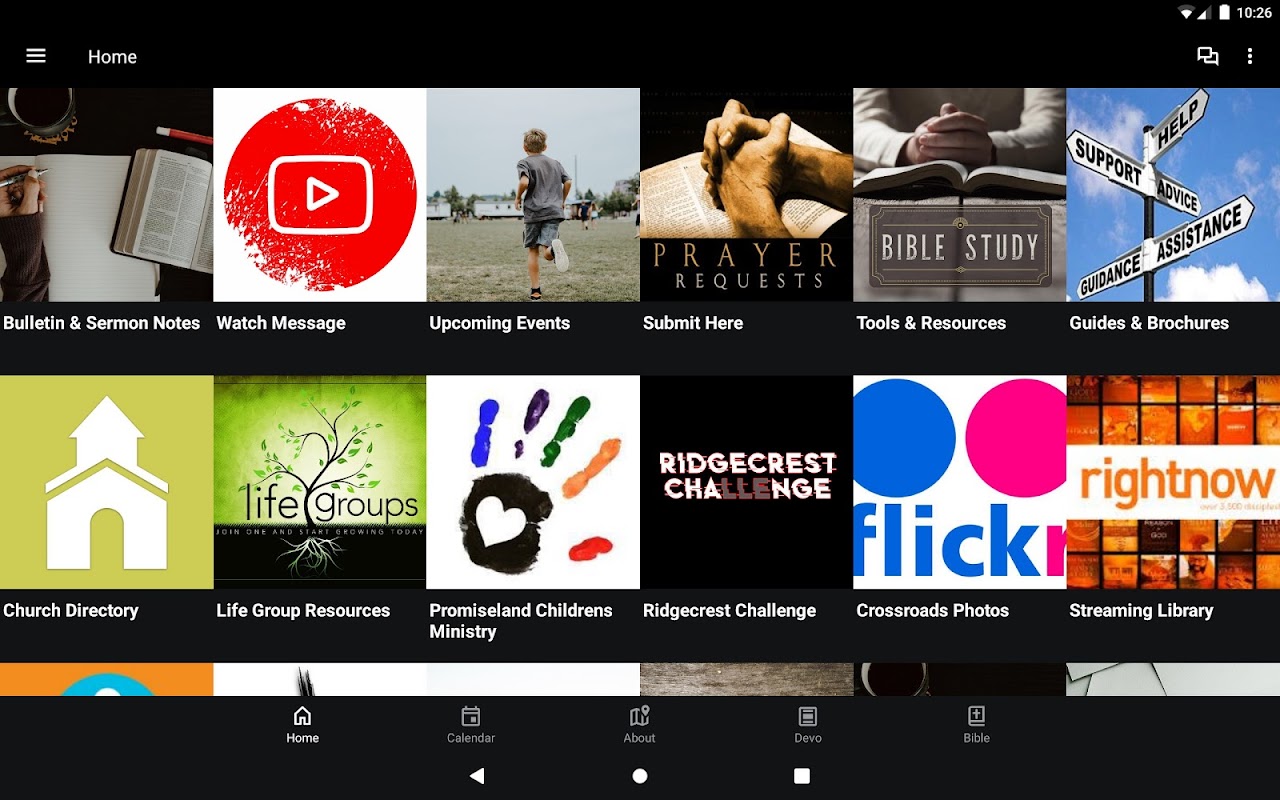This screenshot has height=800, width=1280.
Task: Open the Prayer Requests image tile
Action: click(746, 195)
